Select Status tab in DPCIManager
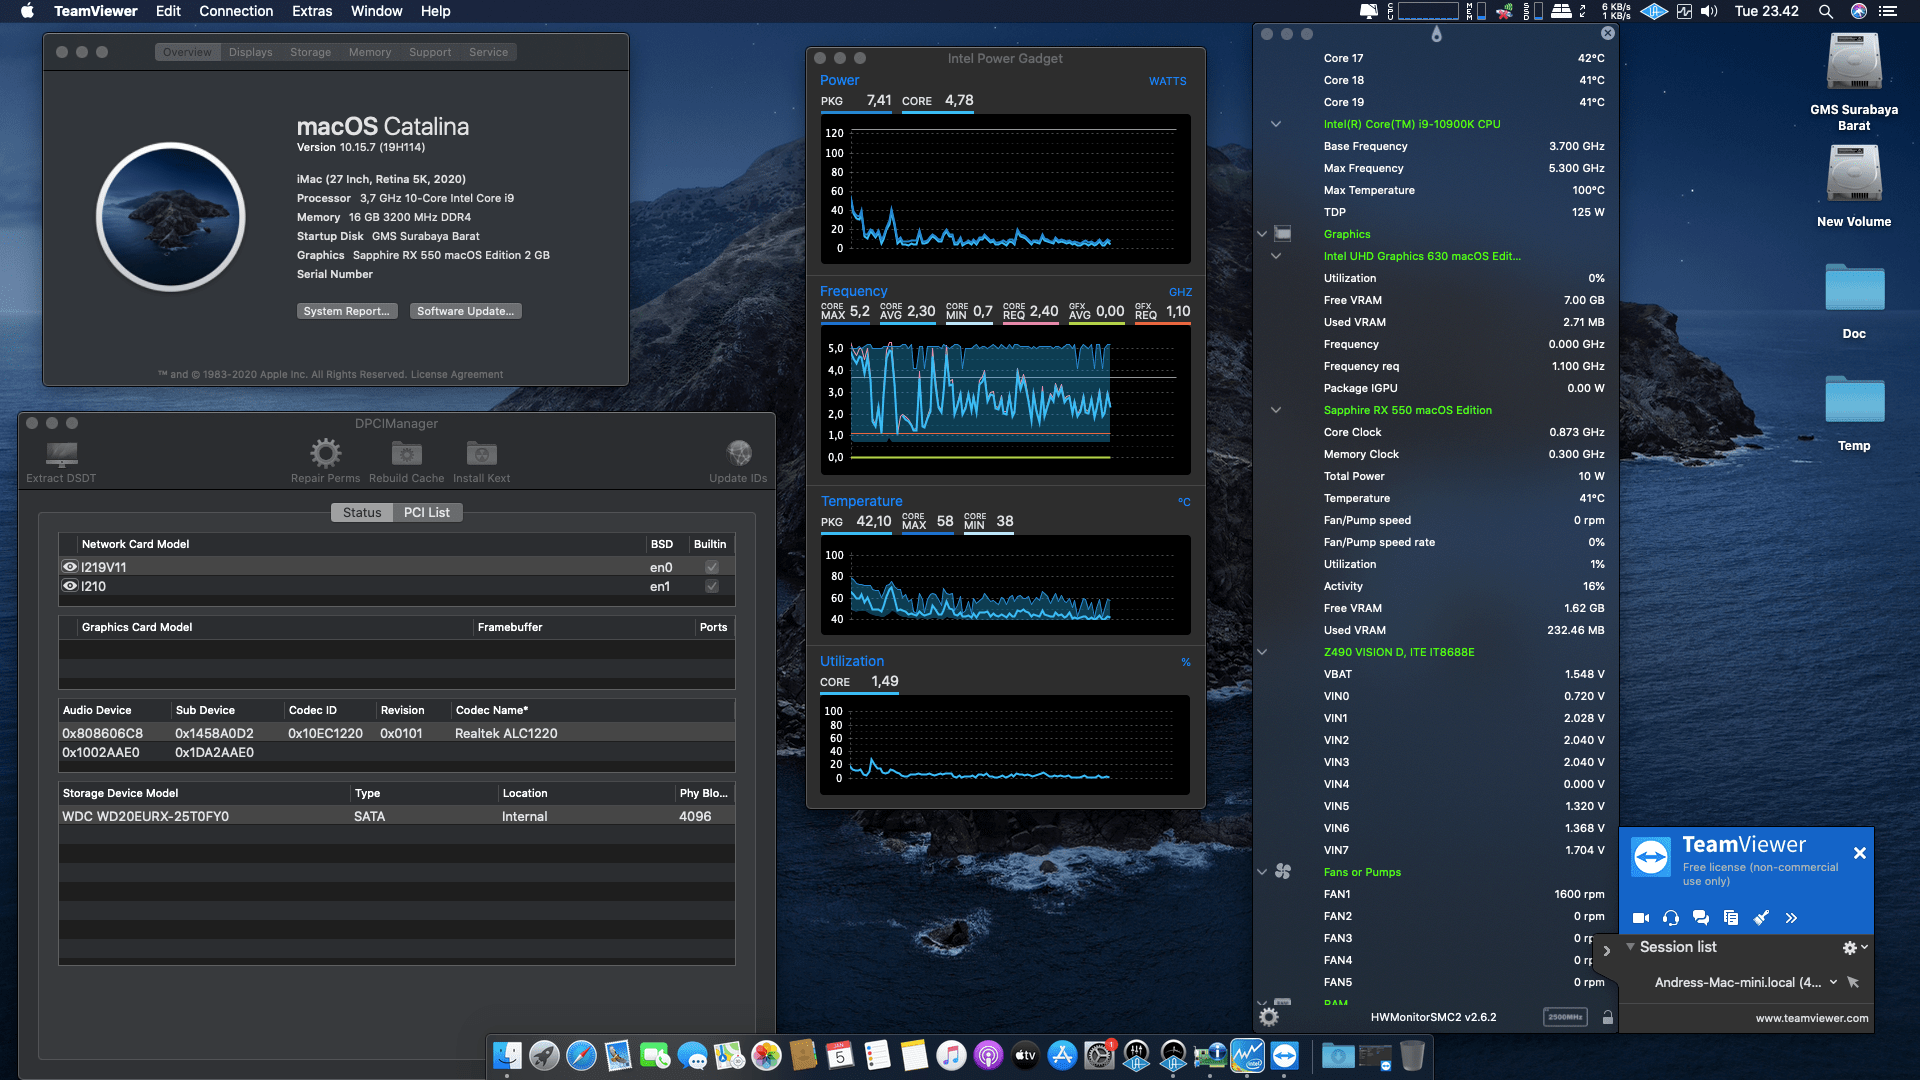The image size is (1920, 1080). click(362, 512)
